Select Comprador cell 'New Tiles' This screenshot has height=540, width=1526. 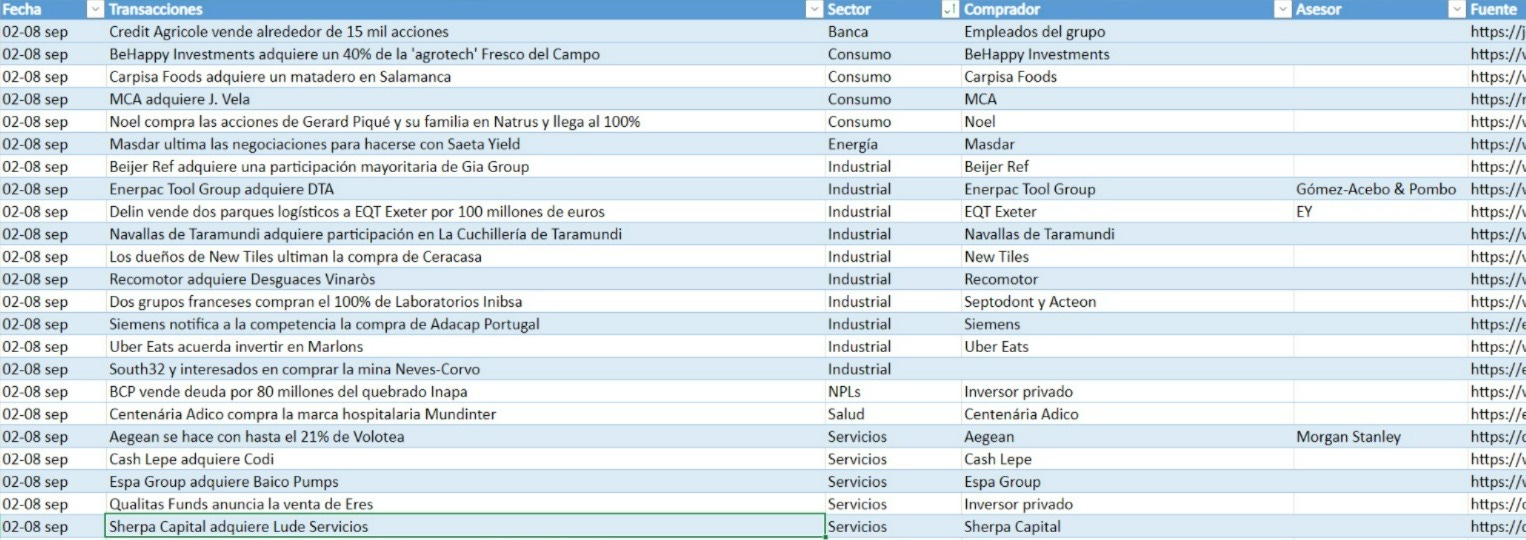[1126, 257]
